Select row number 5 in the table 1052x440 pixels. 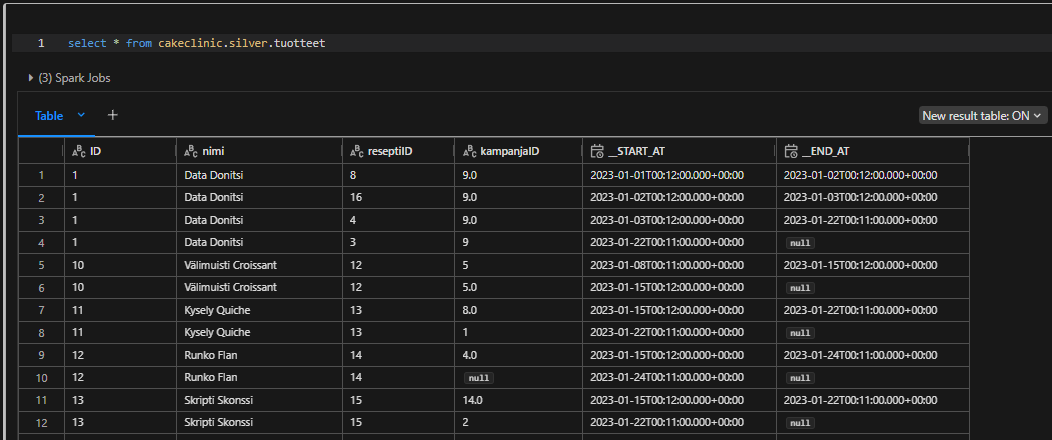(x=41, y=266)
